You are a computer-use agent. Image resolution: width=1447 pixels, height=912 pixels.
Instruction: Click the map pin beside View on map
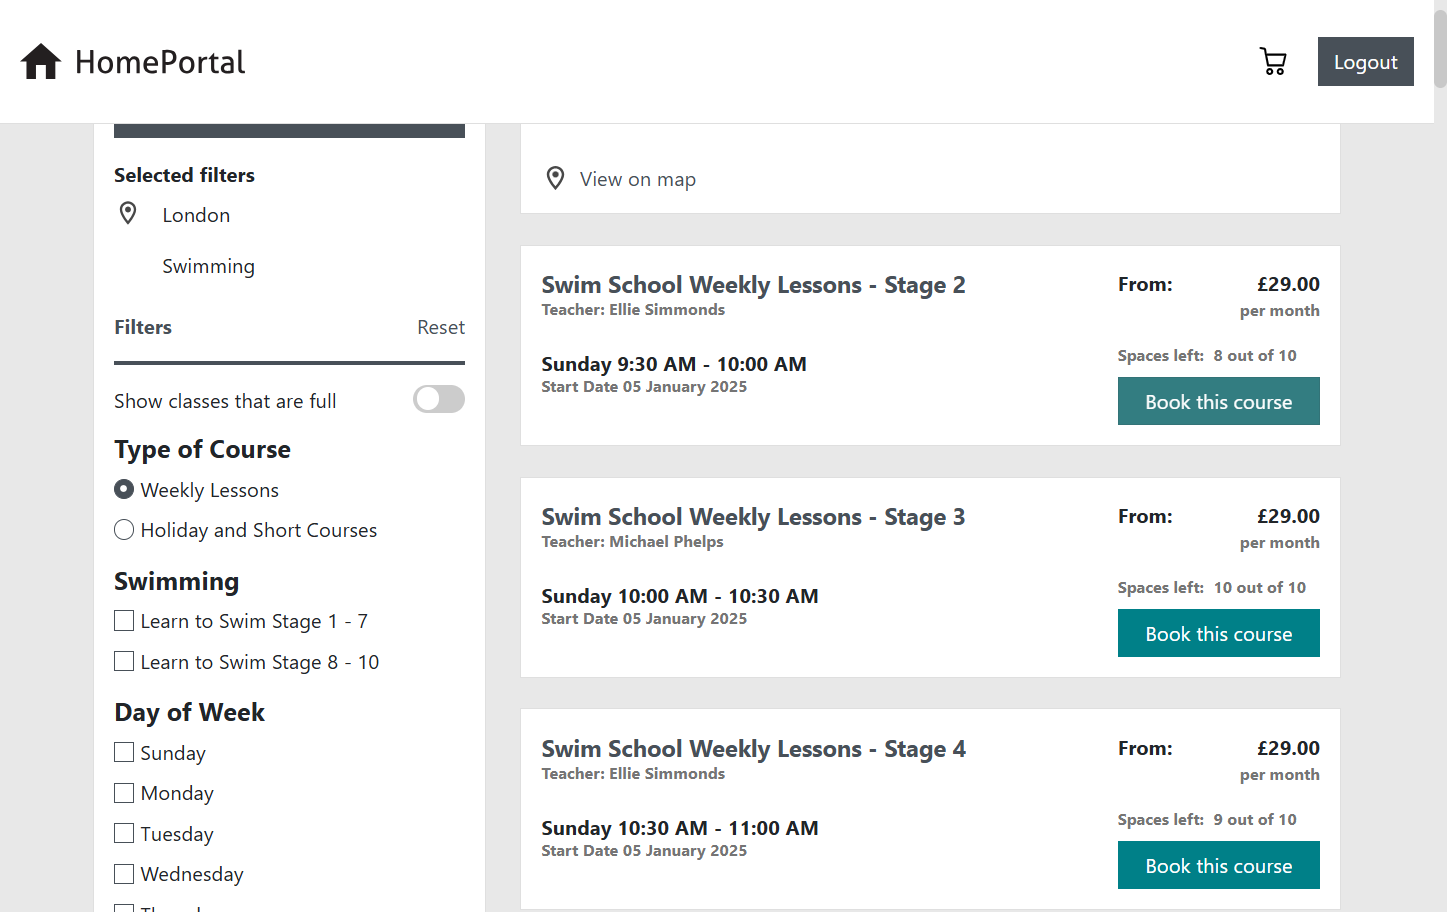555,179
